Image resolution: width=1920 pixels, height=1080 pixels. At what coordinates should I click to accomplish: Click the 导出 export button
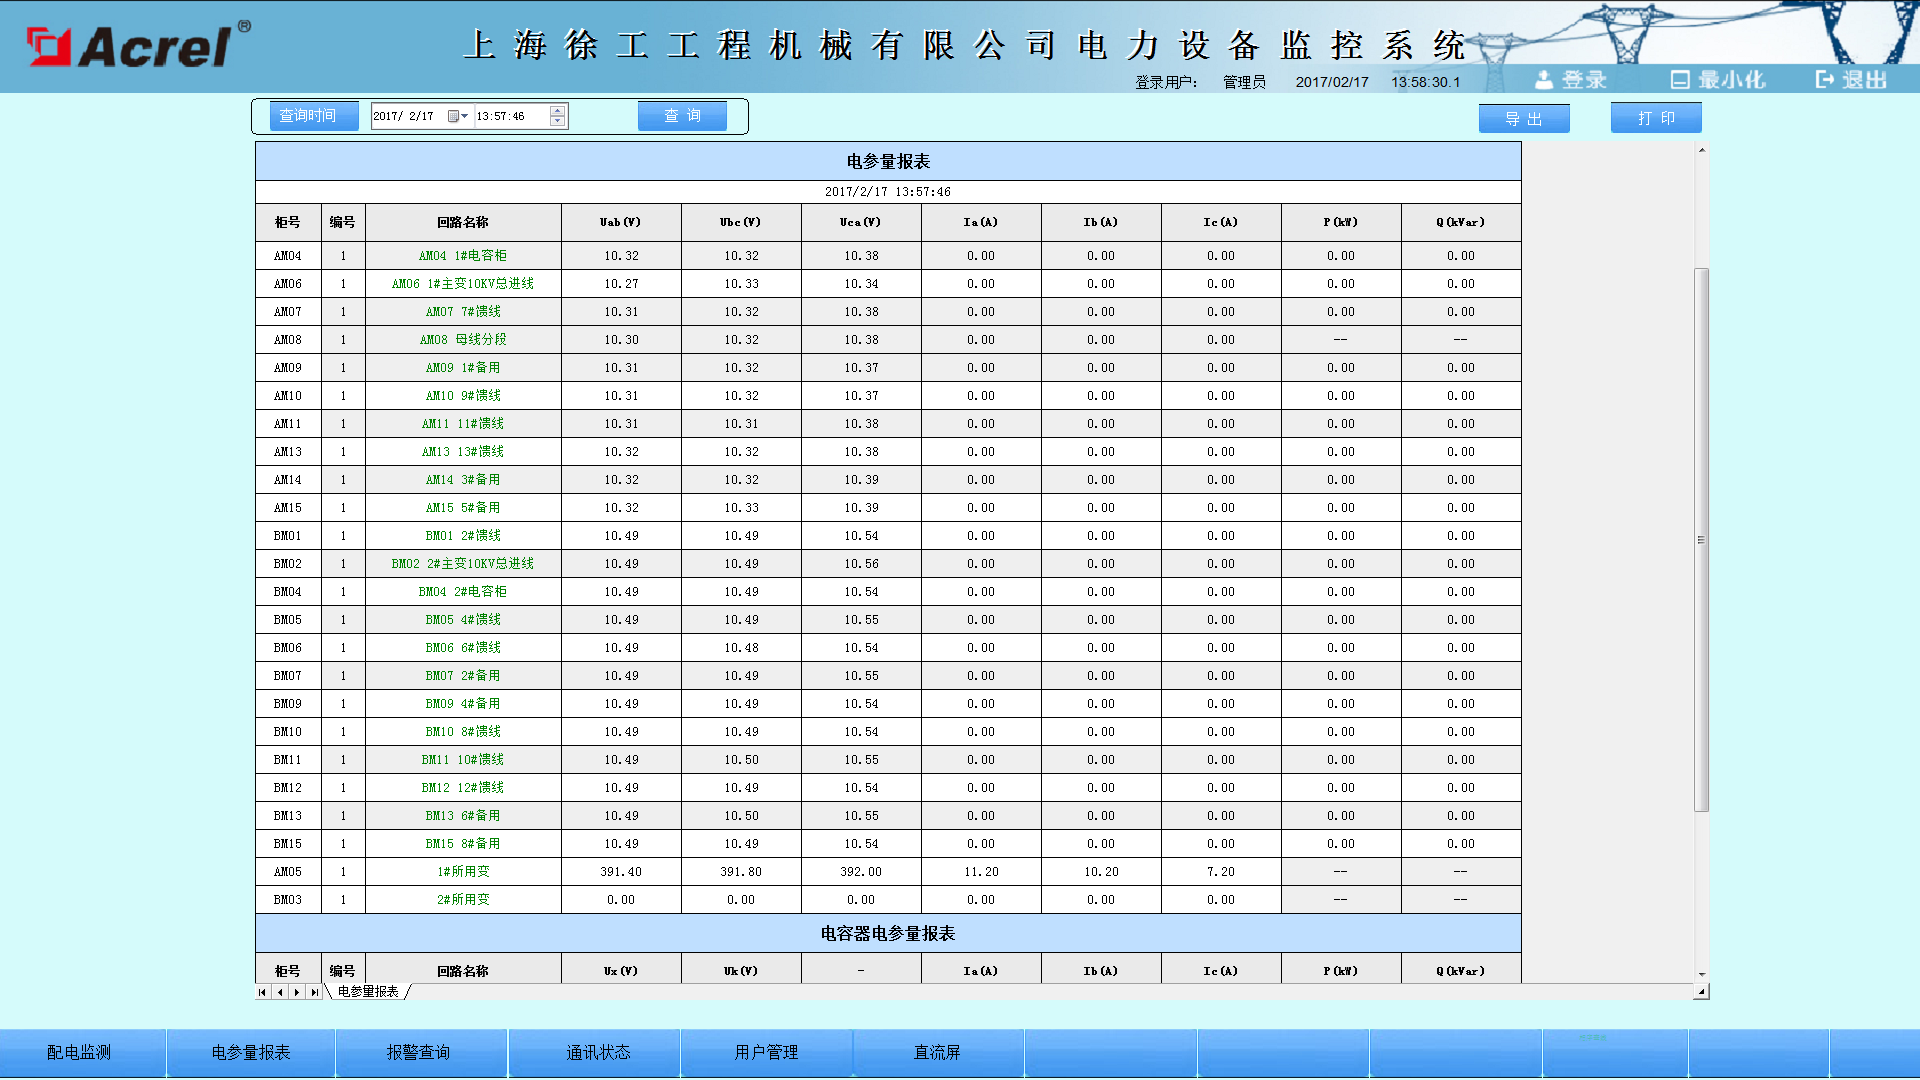pos(1523,118)
